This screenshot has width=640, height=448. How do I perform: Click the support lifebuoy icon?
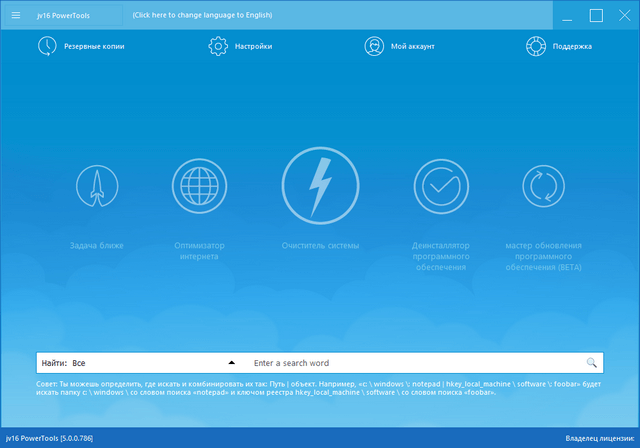[536, 46]
